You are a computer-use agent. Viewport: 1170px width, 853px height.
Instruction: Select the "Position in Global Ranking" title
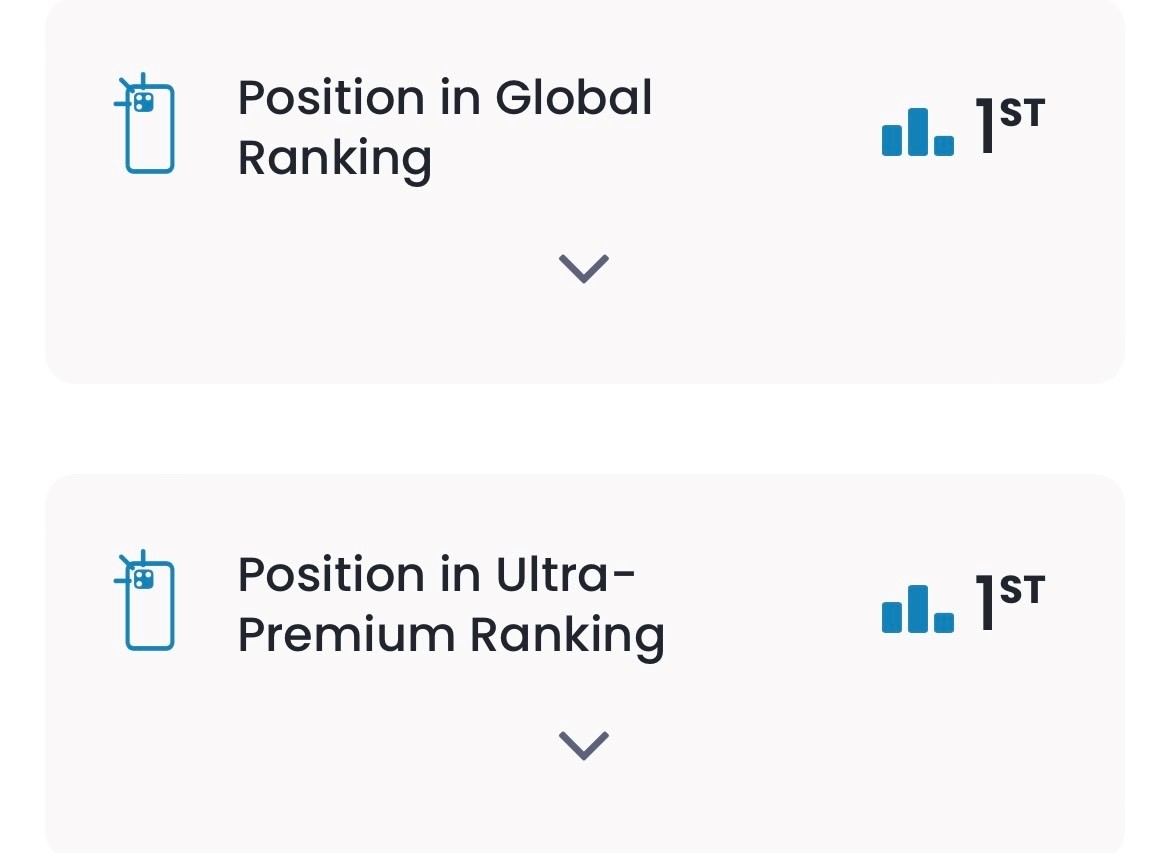pyautogui.click(x=444, y=127)
